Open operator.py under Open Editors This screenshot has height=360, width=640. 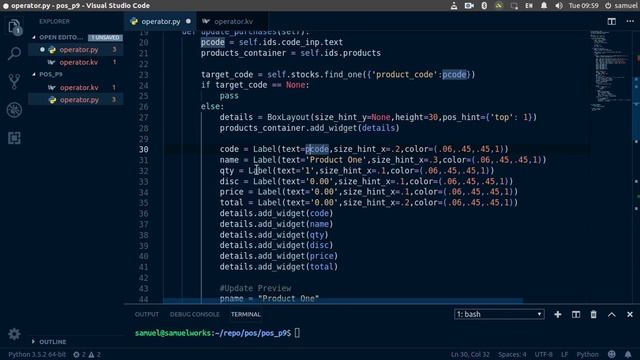[x=79, y=50]
